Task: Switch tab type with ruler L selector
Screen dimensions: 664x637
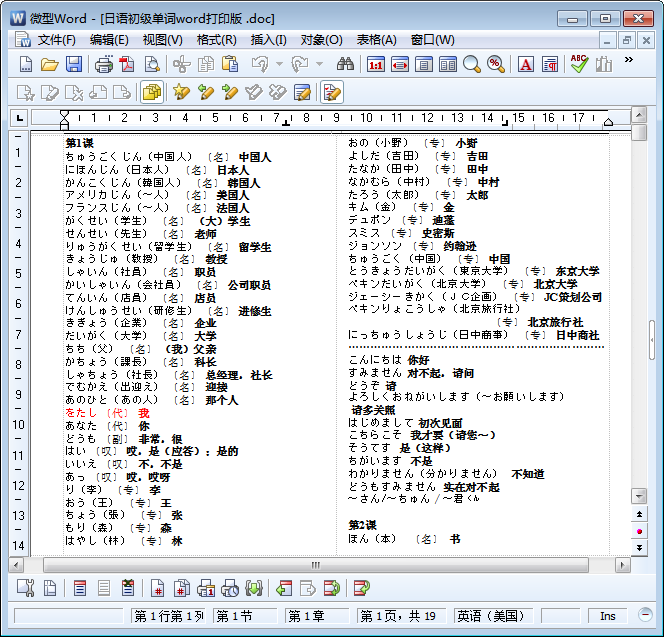Action: pyautogui.click(x=19, y=119)
